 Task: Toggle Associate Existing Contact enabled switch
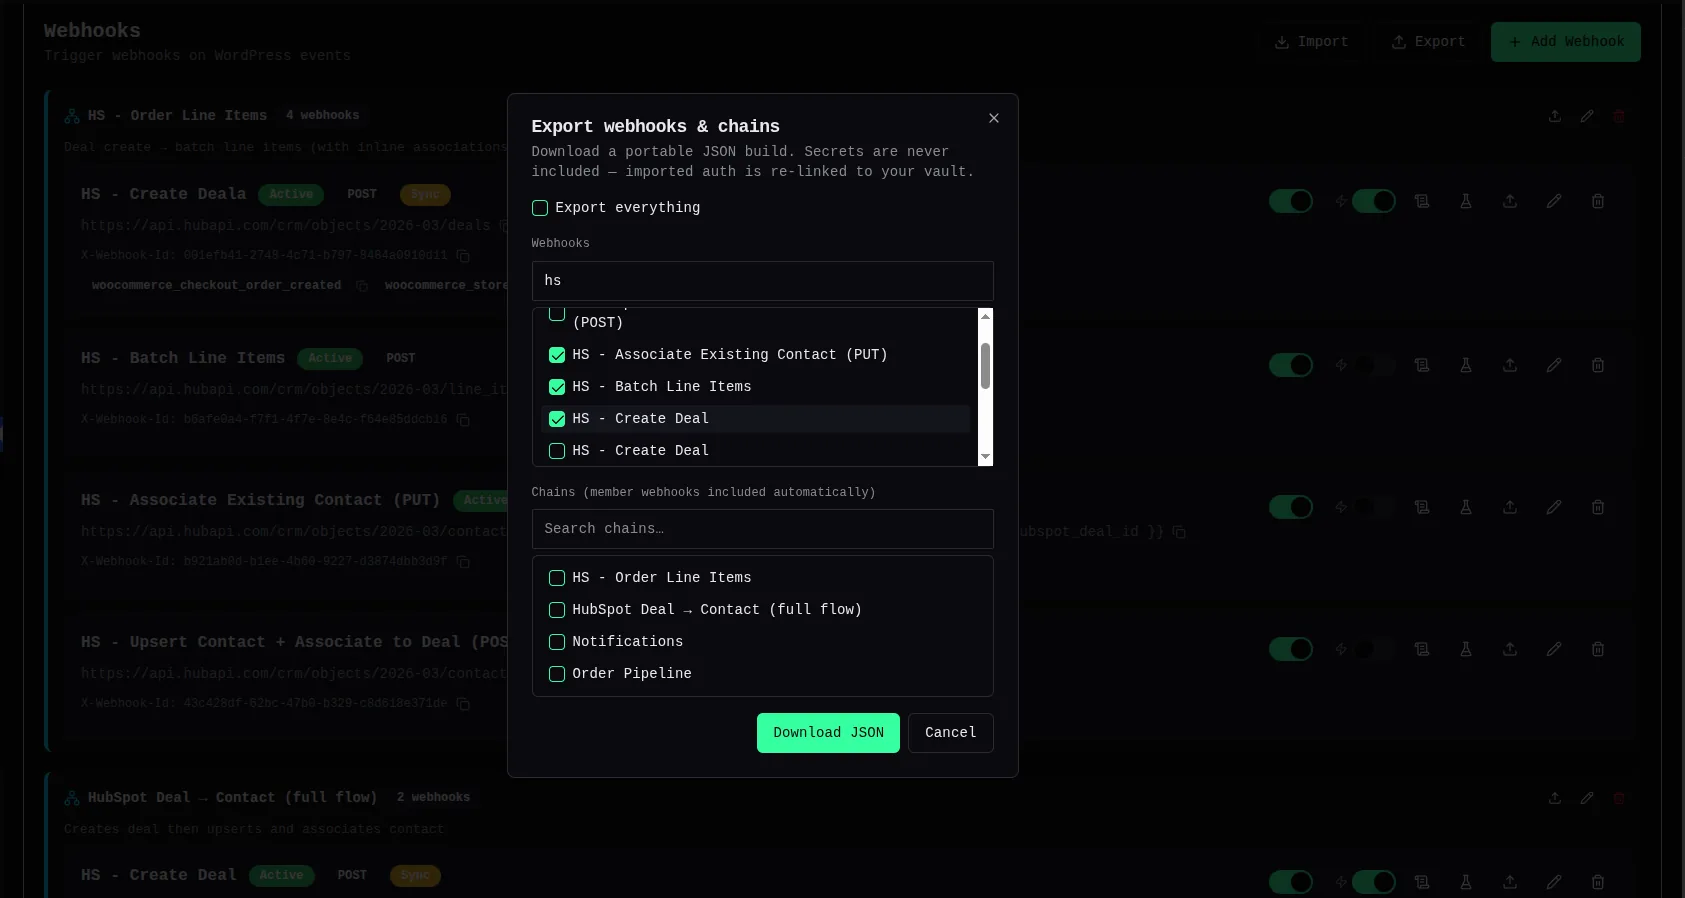pyautogui.click(x=1291, y=507)
